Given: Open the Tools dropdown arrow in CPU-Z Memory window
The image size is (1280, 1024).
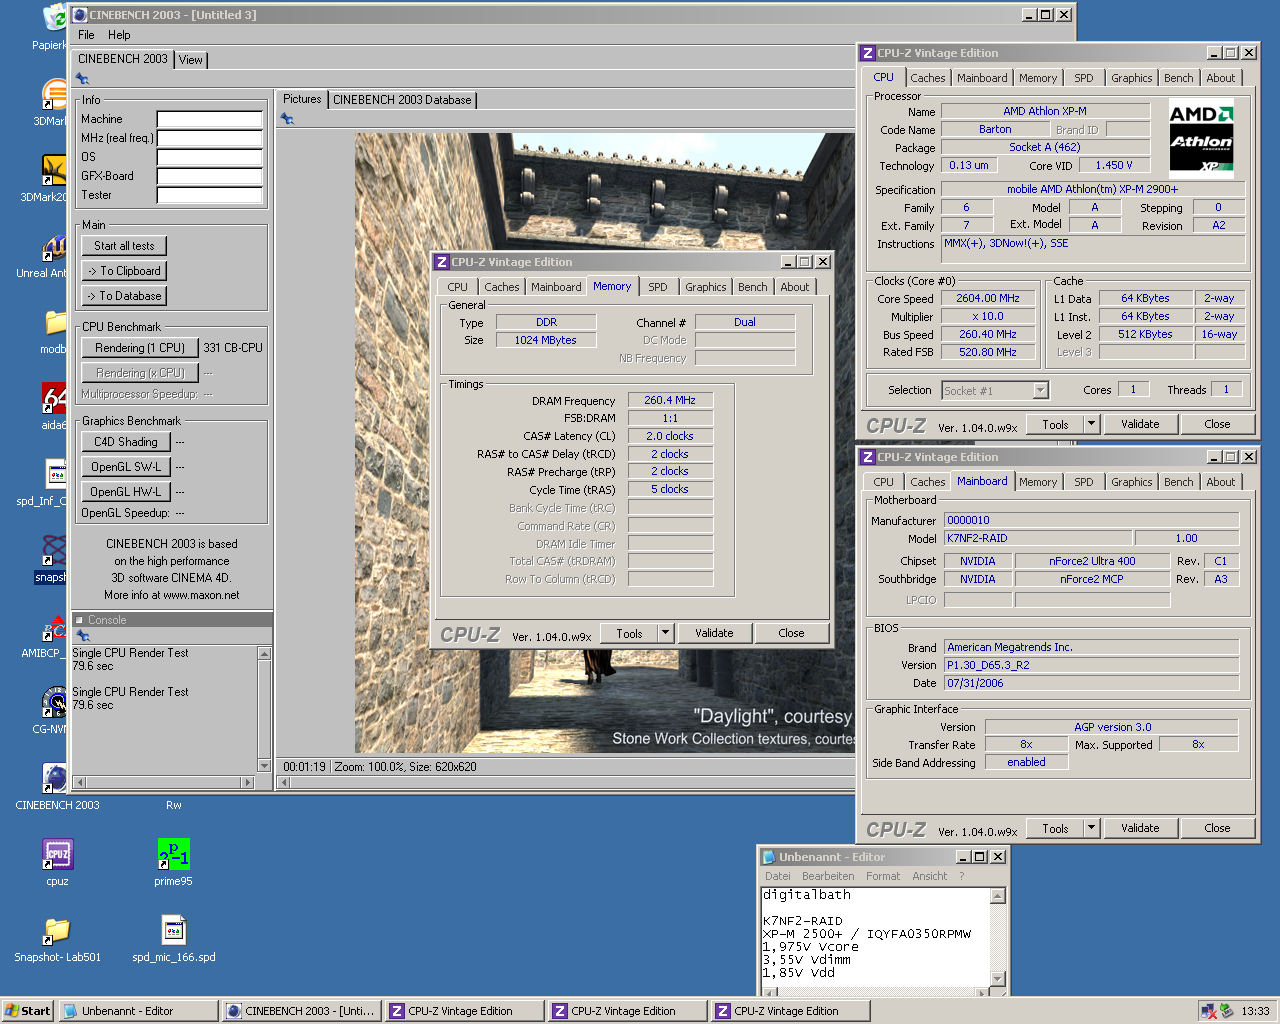Looking at the screenshot, I should click(665, 633).
